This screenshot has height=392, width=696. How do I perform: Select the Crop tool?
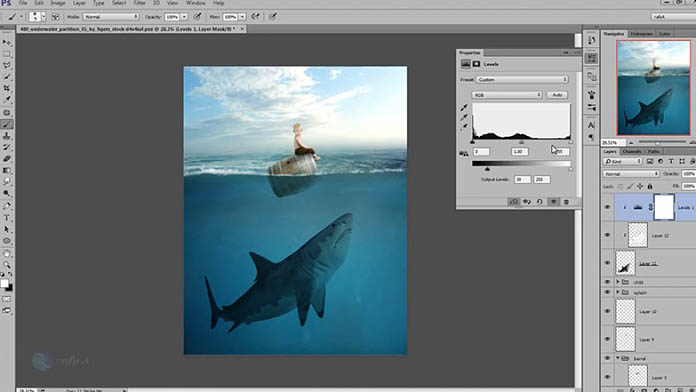[7, 88]
